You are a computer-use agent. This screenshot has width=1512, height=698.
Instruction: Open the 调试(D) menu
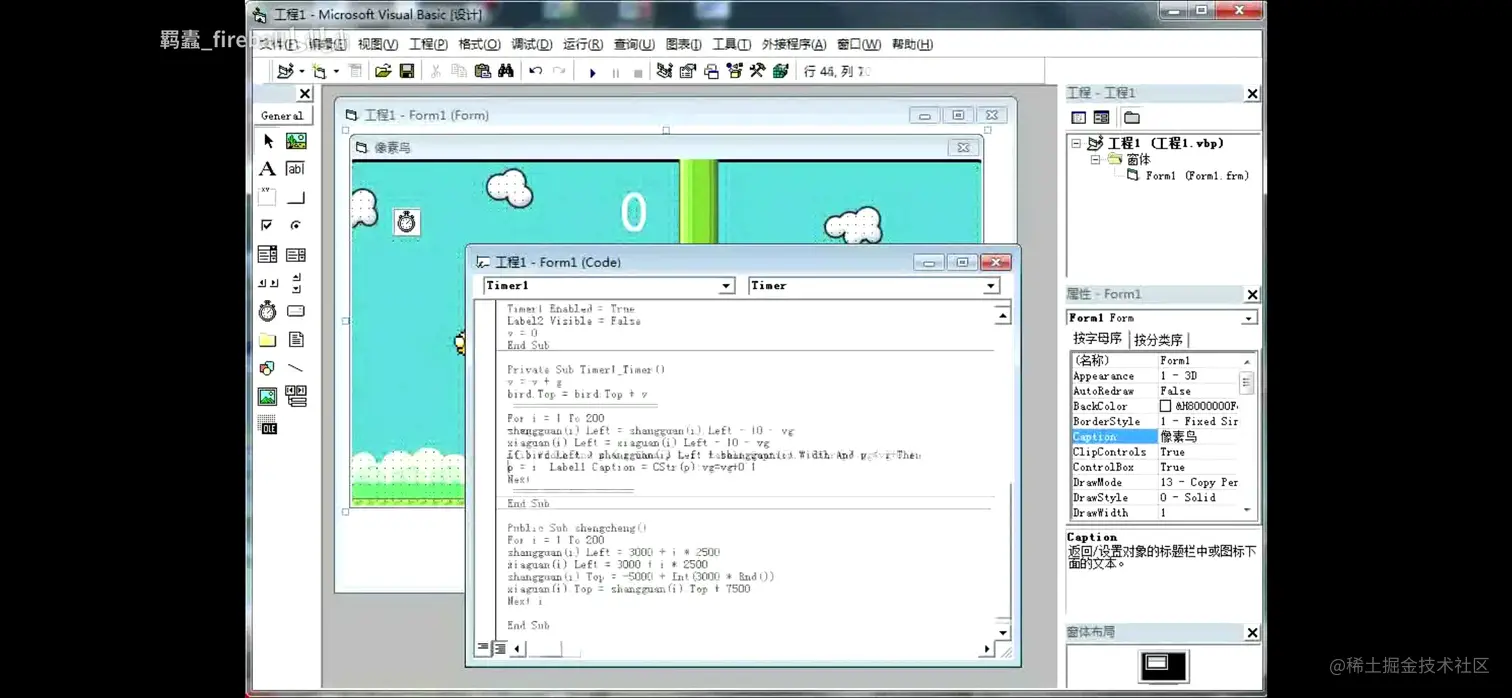point(531,44)
